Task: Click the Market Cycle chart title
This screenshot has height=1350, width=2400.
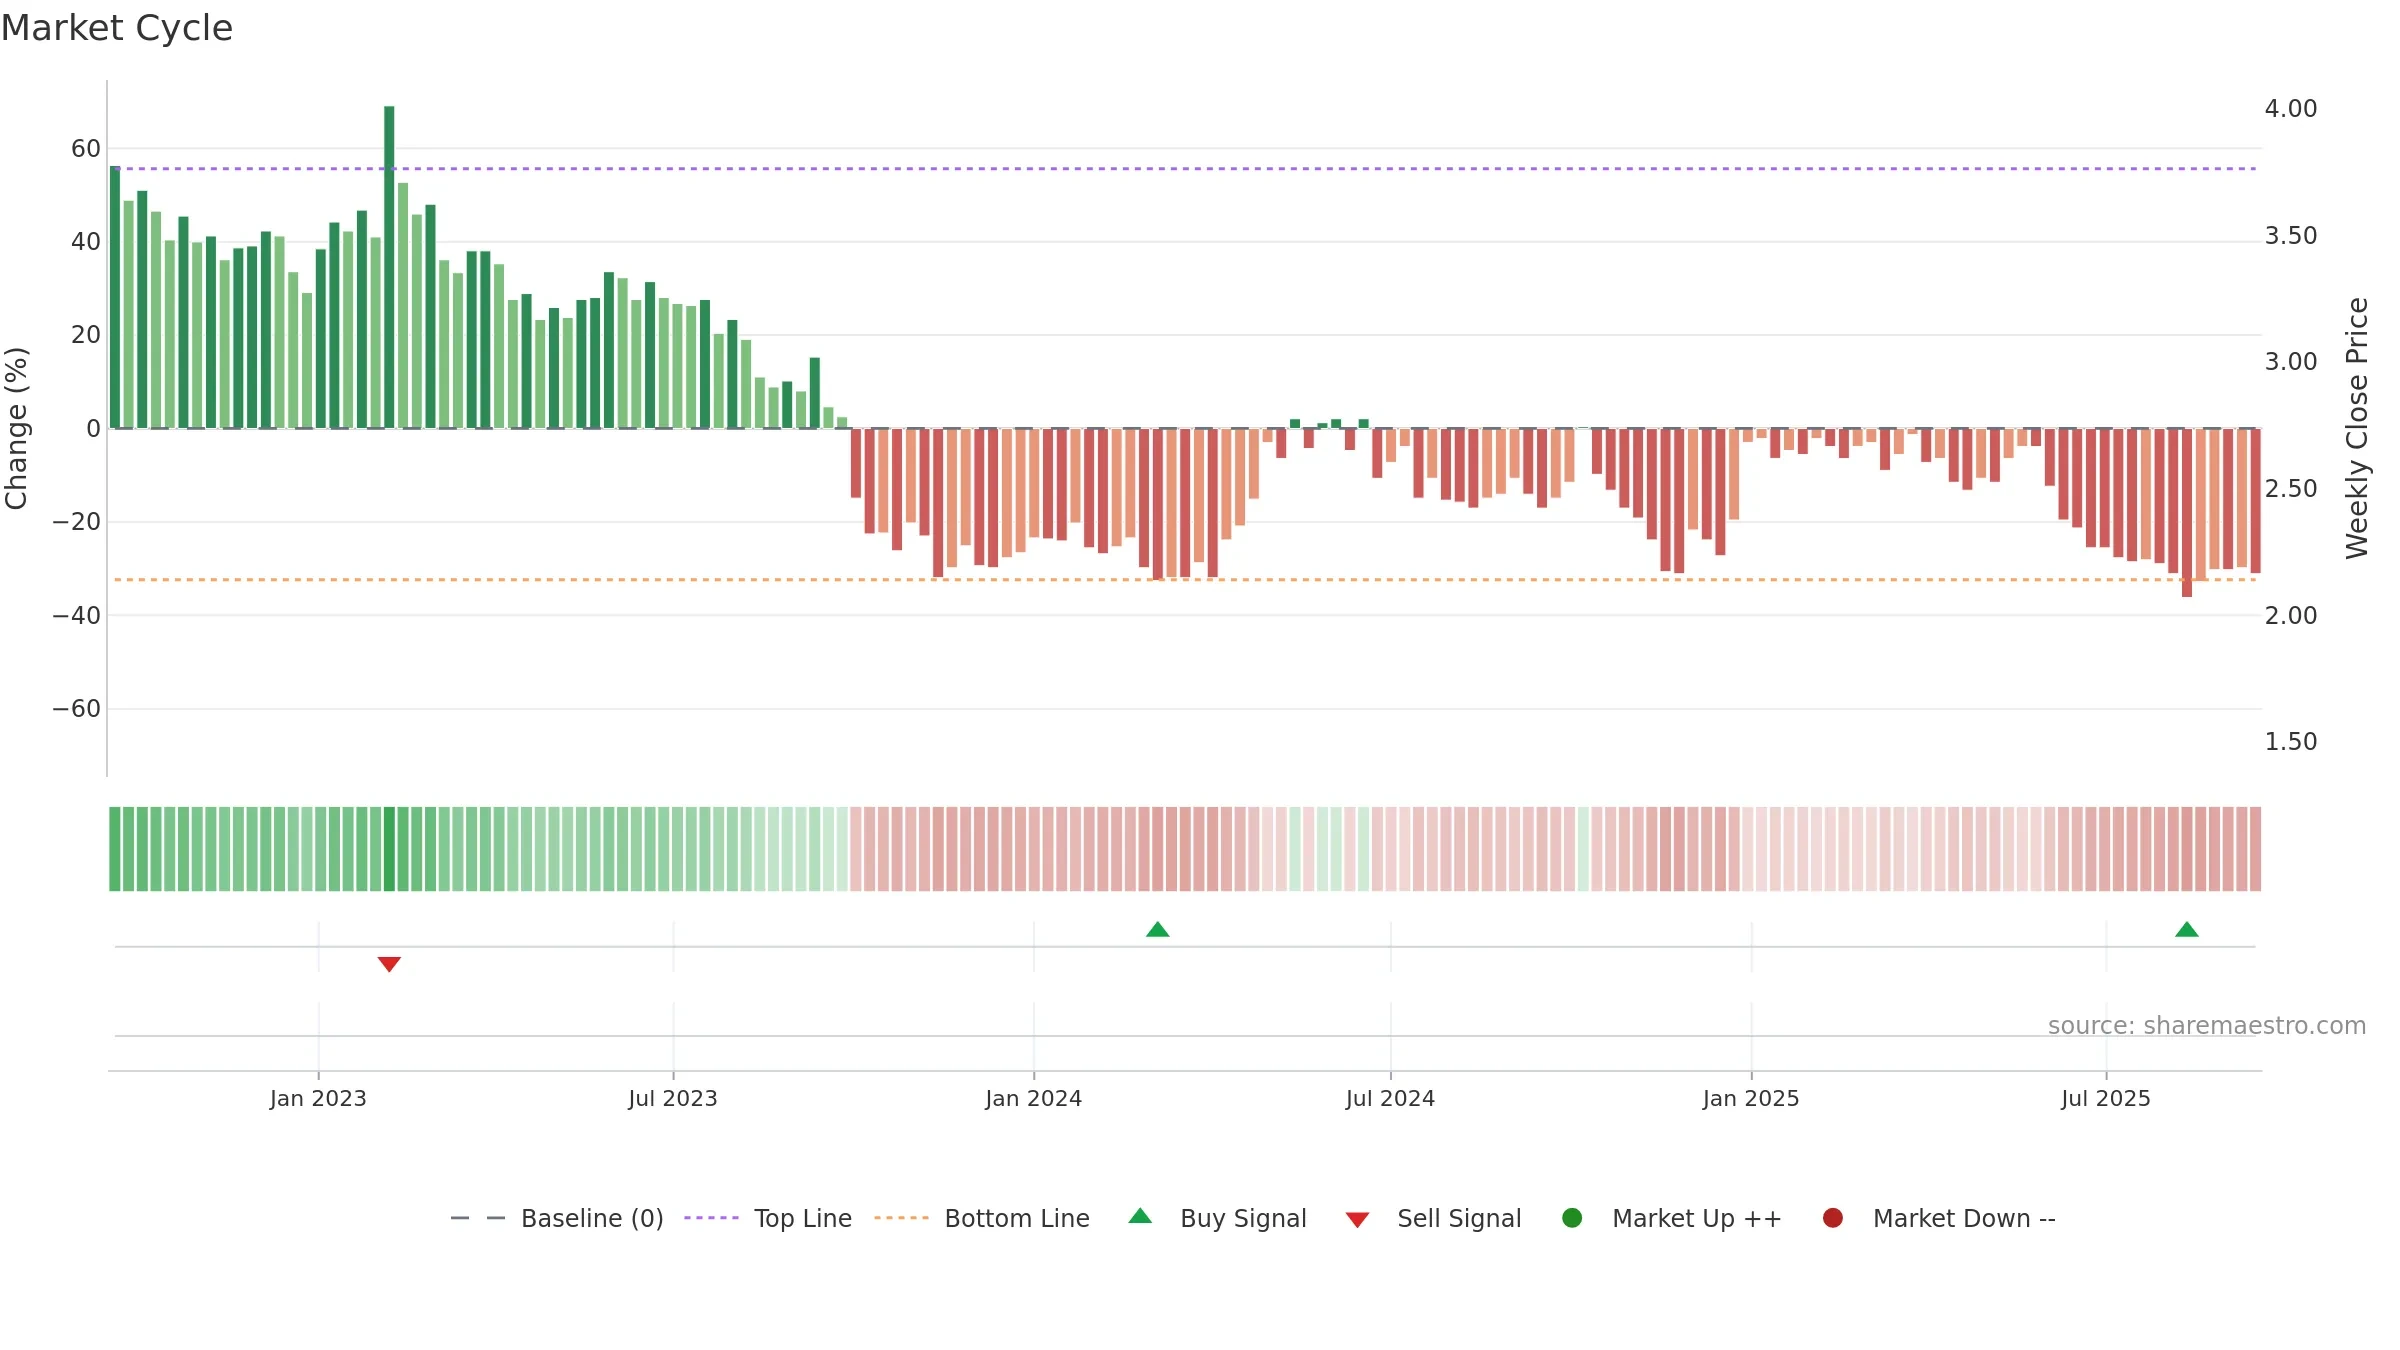Action: 117,28
